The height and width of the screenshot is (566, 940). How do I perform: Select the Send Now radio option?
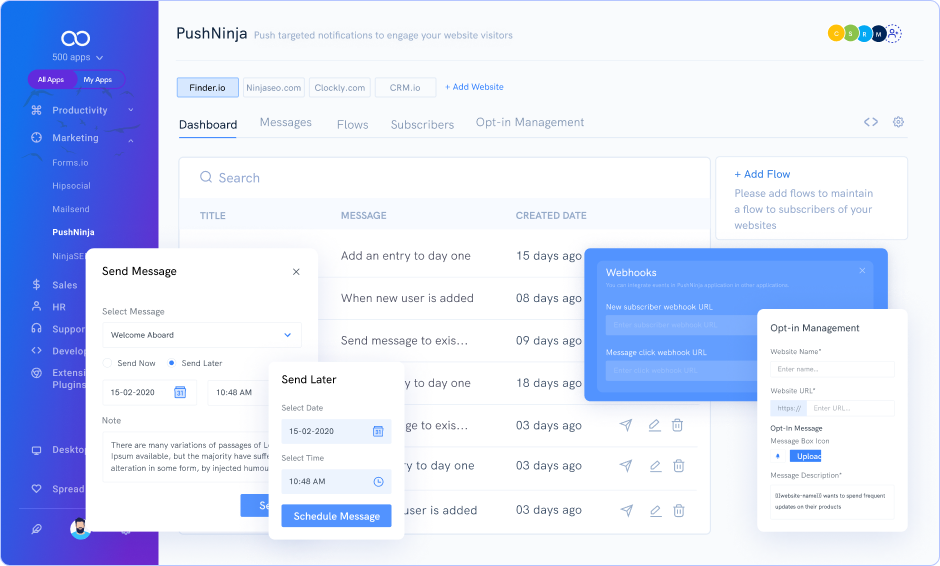click(x=108, y=363)
